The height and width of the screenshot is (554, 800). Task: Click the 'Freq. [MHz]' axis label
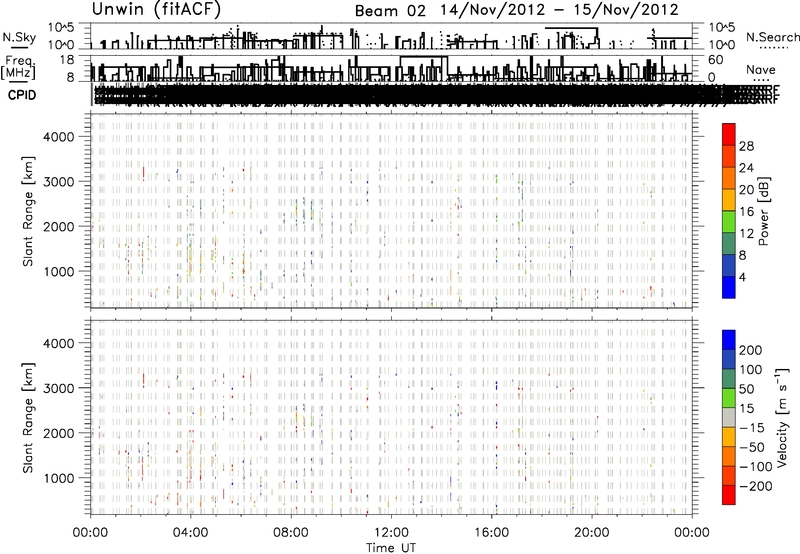(x=18, y=68)
